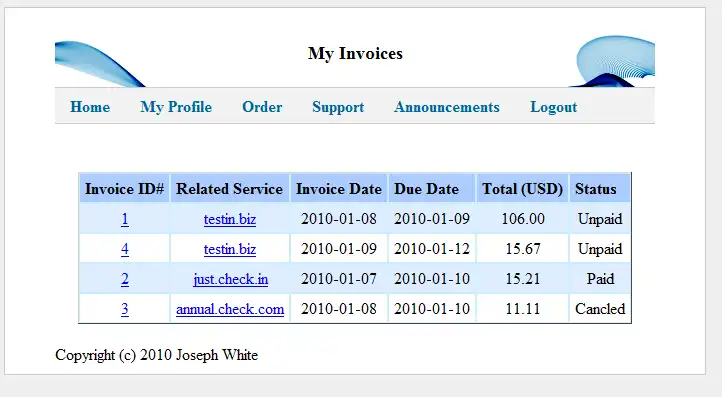The width and height of the screenshot is (722, 397).
Task: Click the Invoice Date column header
Action: [338, 188]
